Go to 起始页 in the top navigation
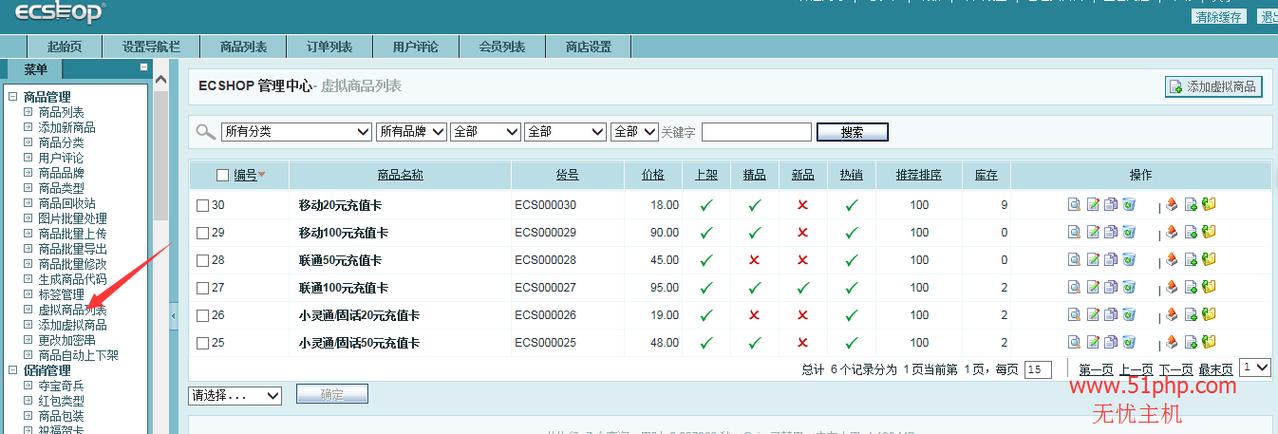This screenshot has width=1278, height=434. (x=64, y=46)
